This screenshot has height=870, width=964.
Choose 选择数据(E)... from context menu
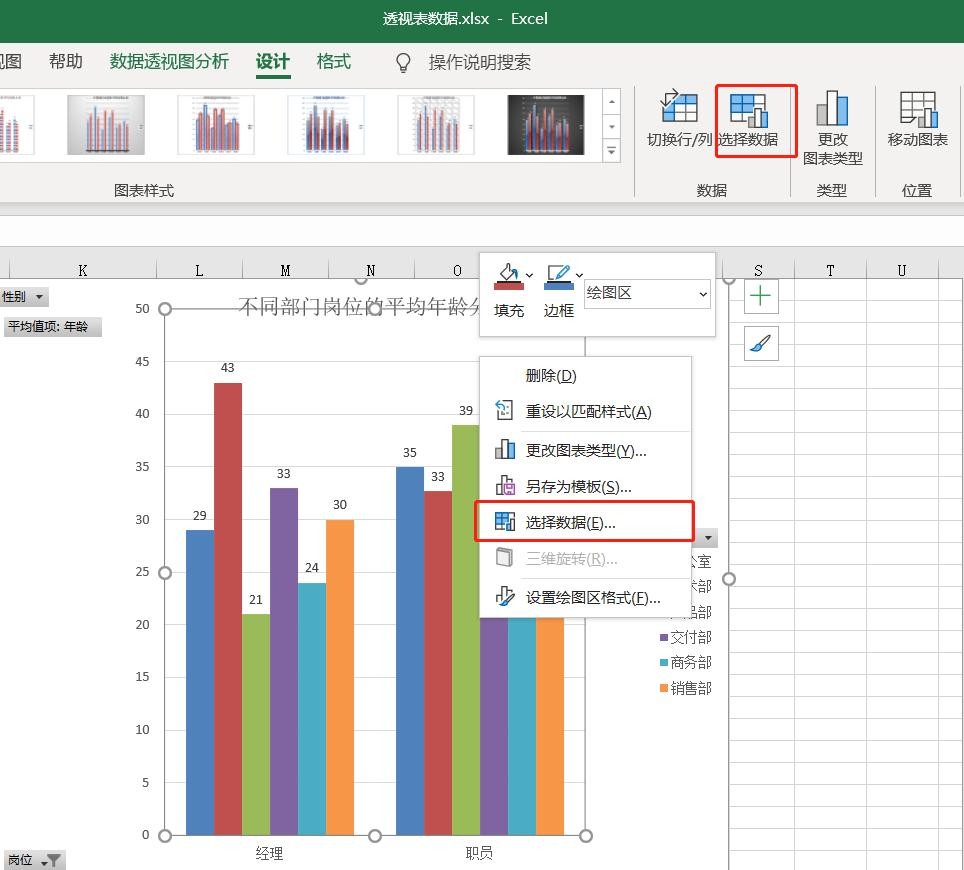click(x=570, y=523)
